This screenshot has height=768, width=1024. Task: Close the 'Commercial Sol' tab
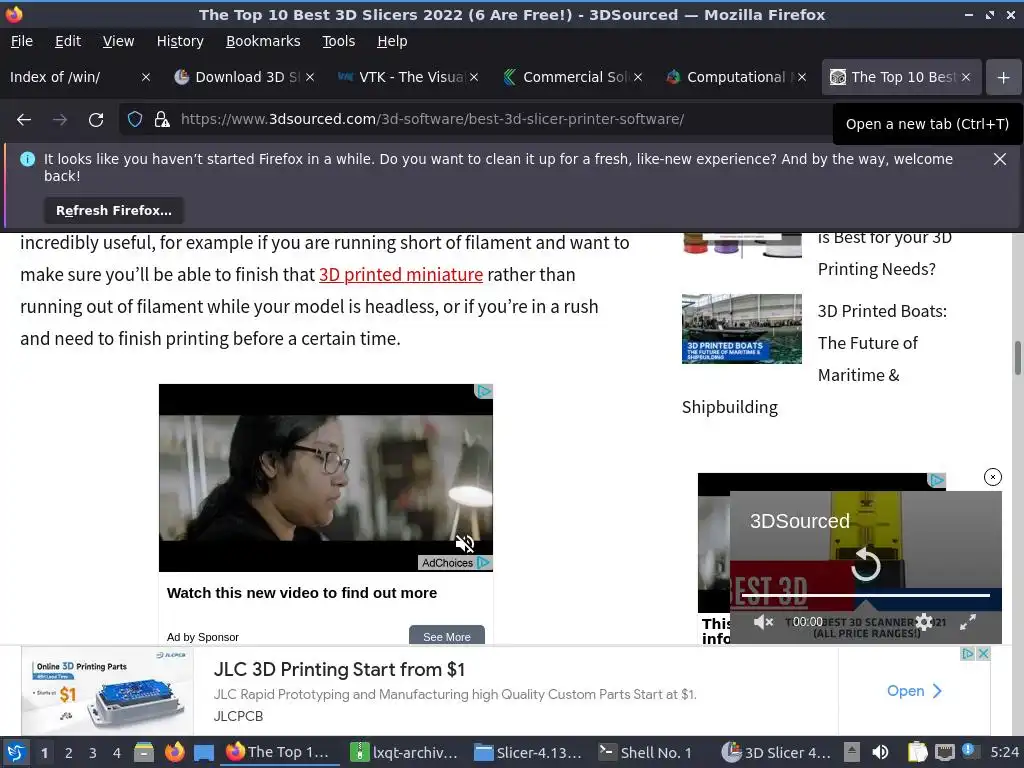click(x=638, y=77)
